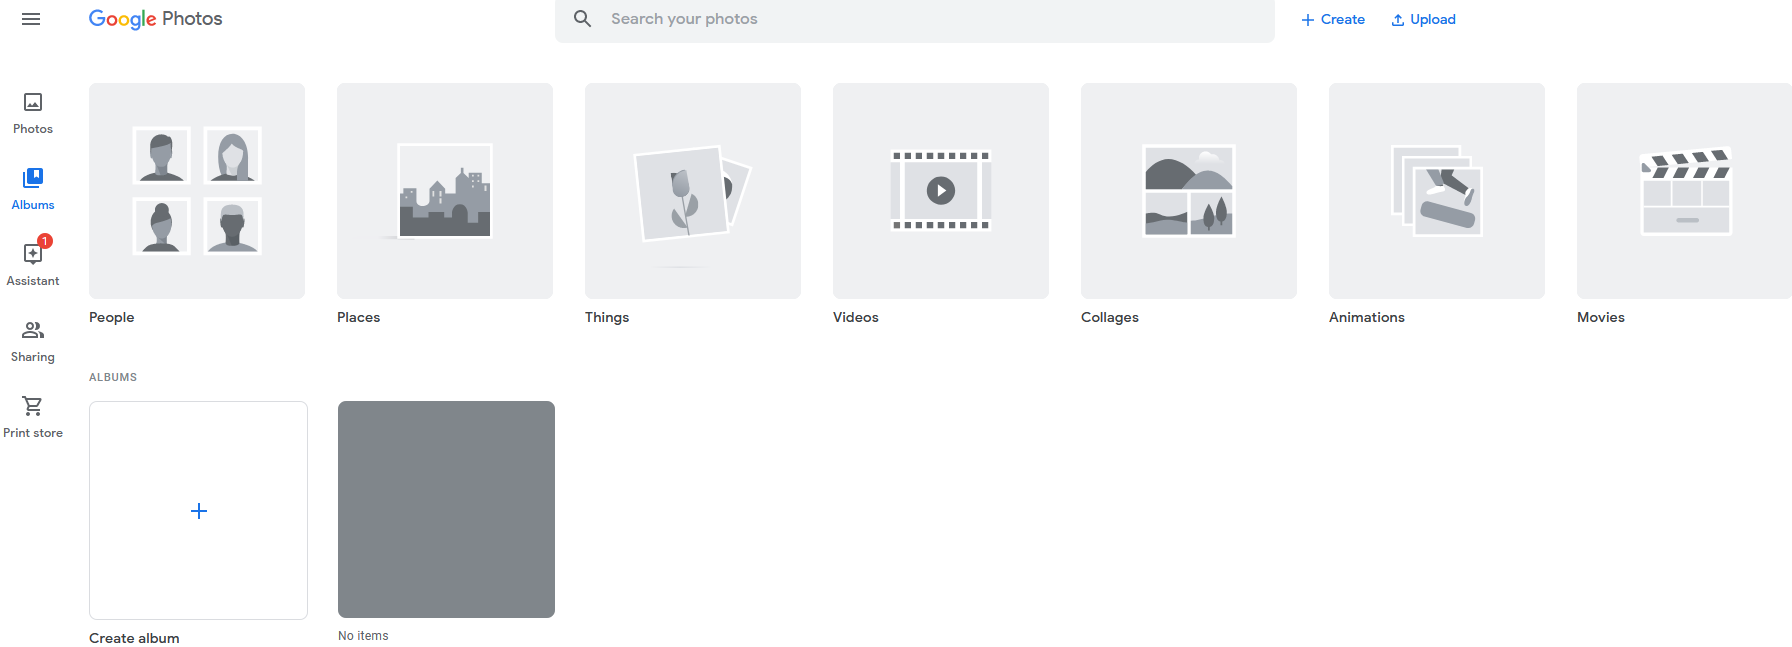Click the Google Photos logo
Image resolution: width=1792 pixels, height=647 pixels.
[155, 19]
